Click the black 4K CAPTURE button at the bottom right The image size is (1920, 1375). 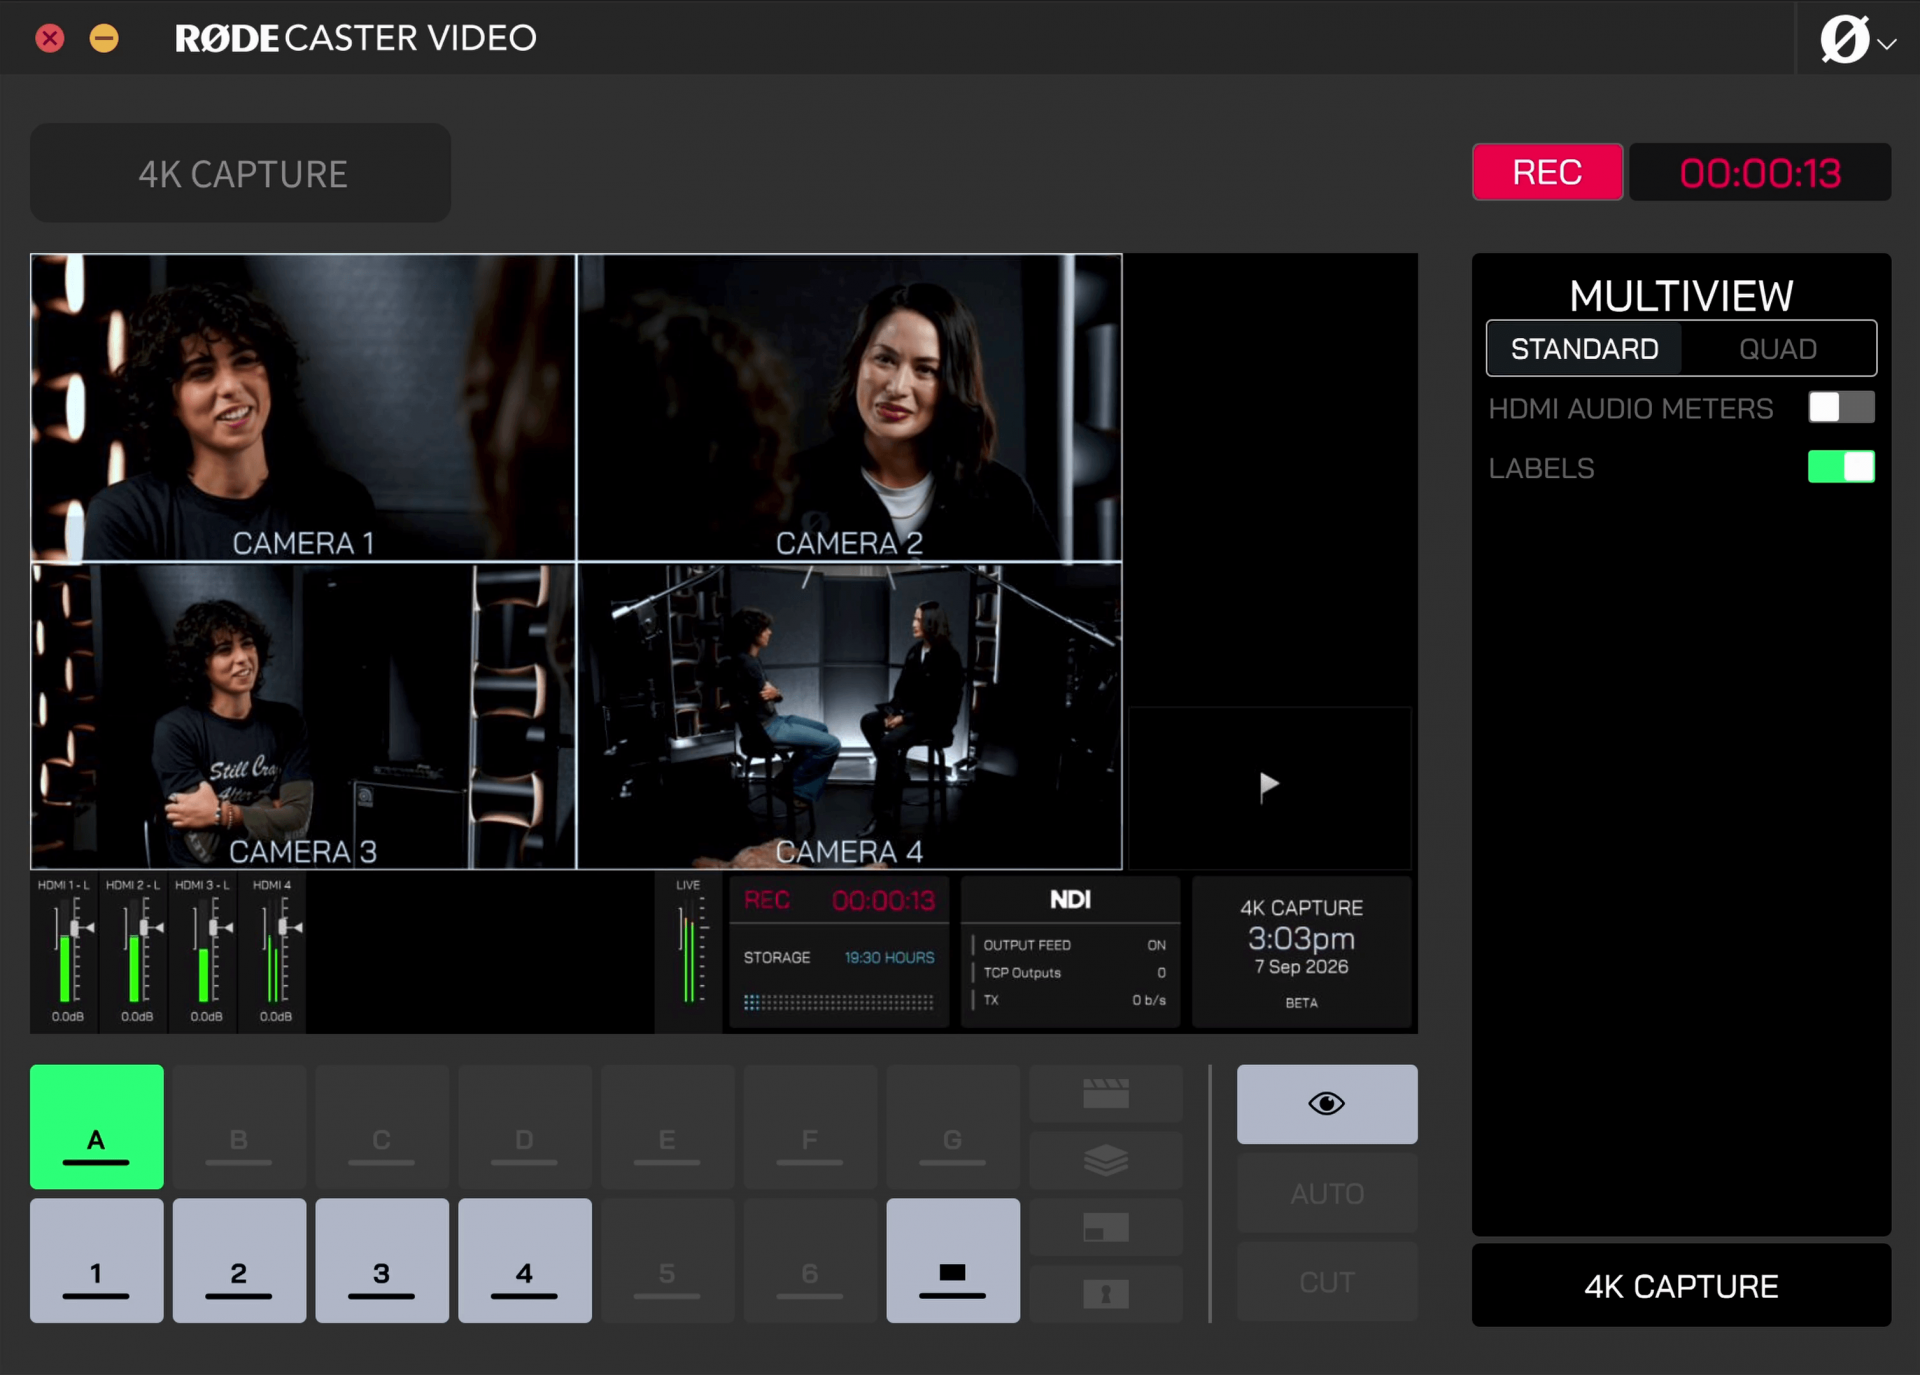tap(1681, 1286)
